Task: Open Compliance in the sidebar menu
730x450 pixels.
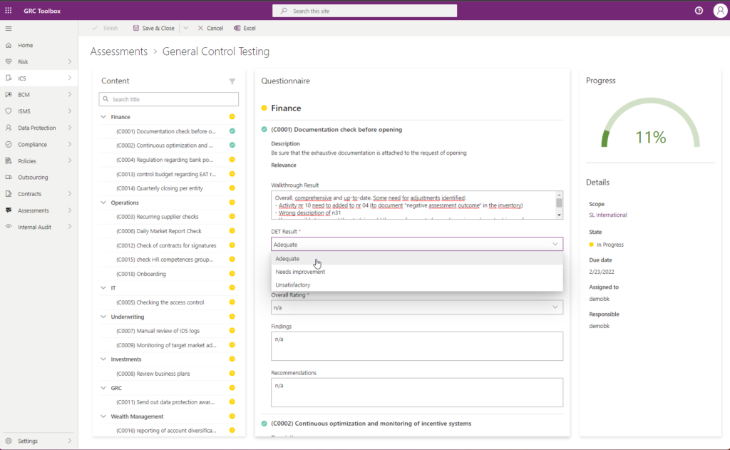Action: (39, 144)
